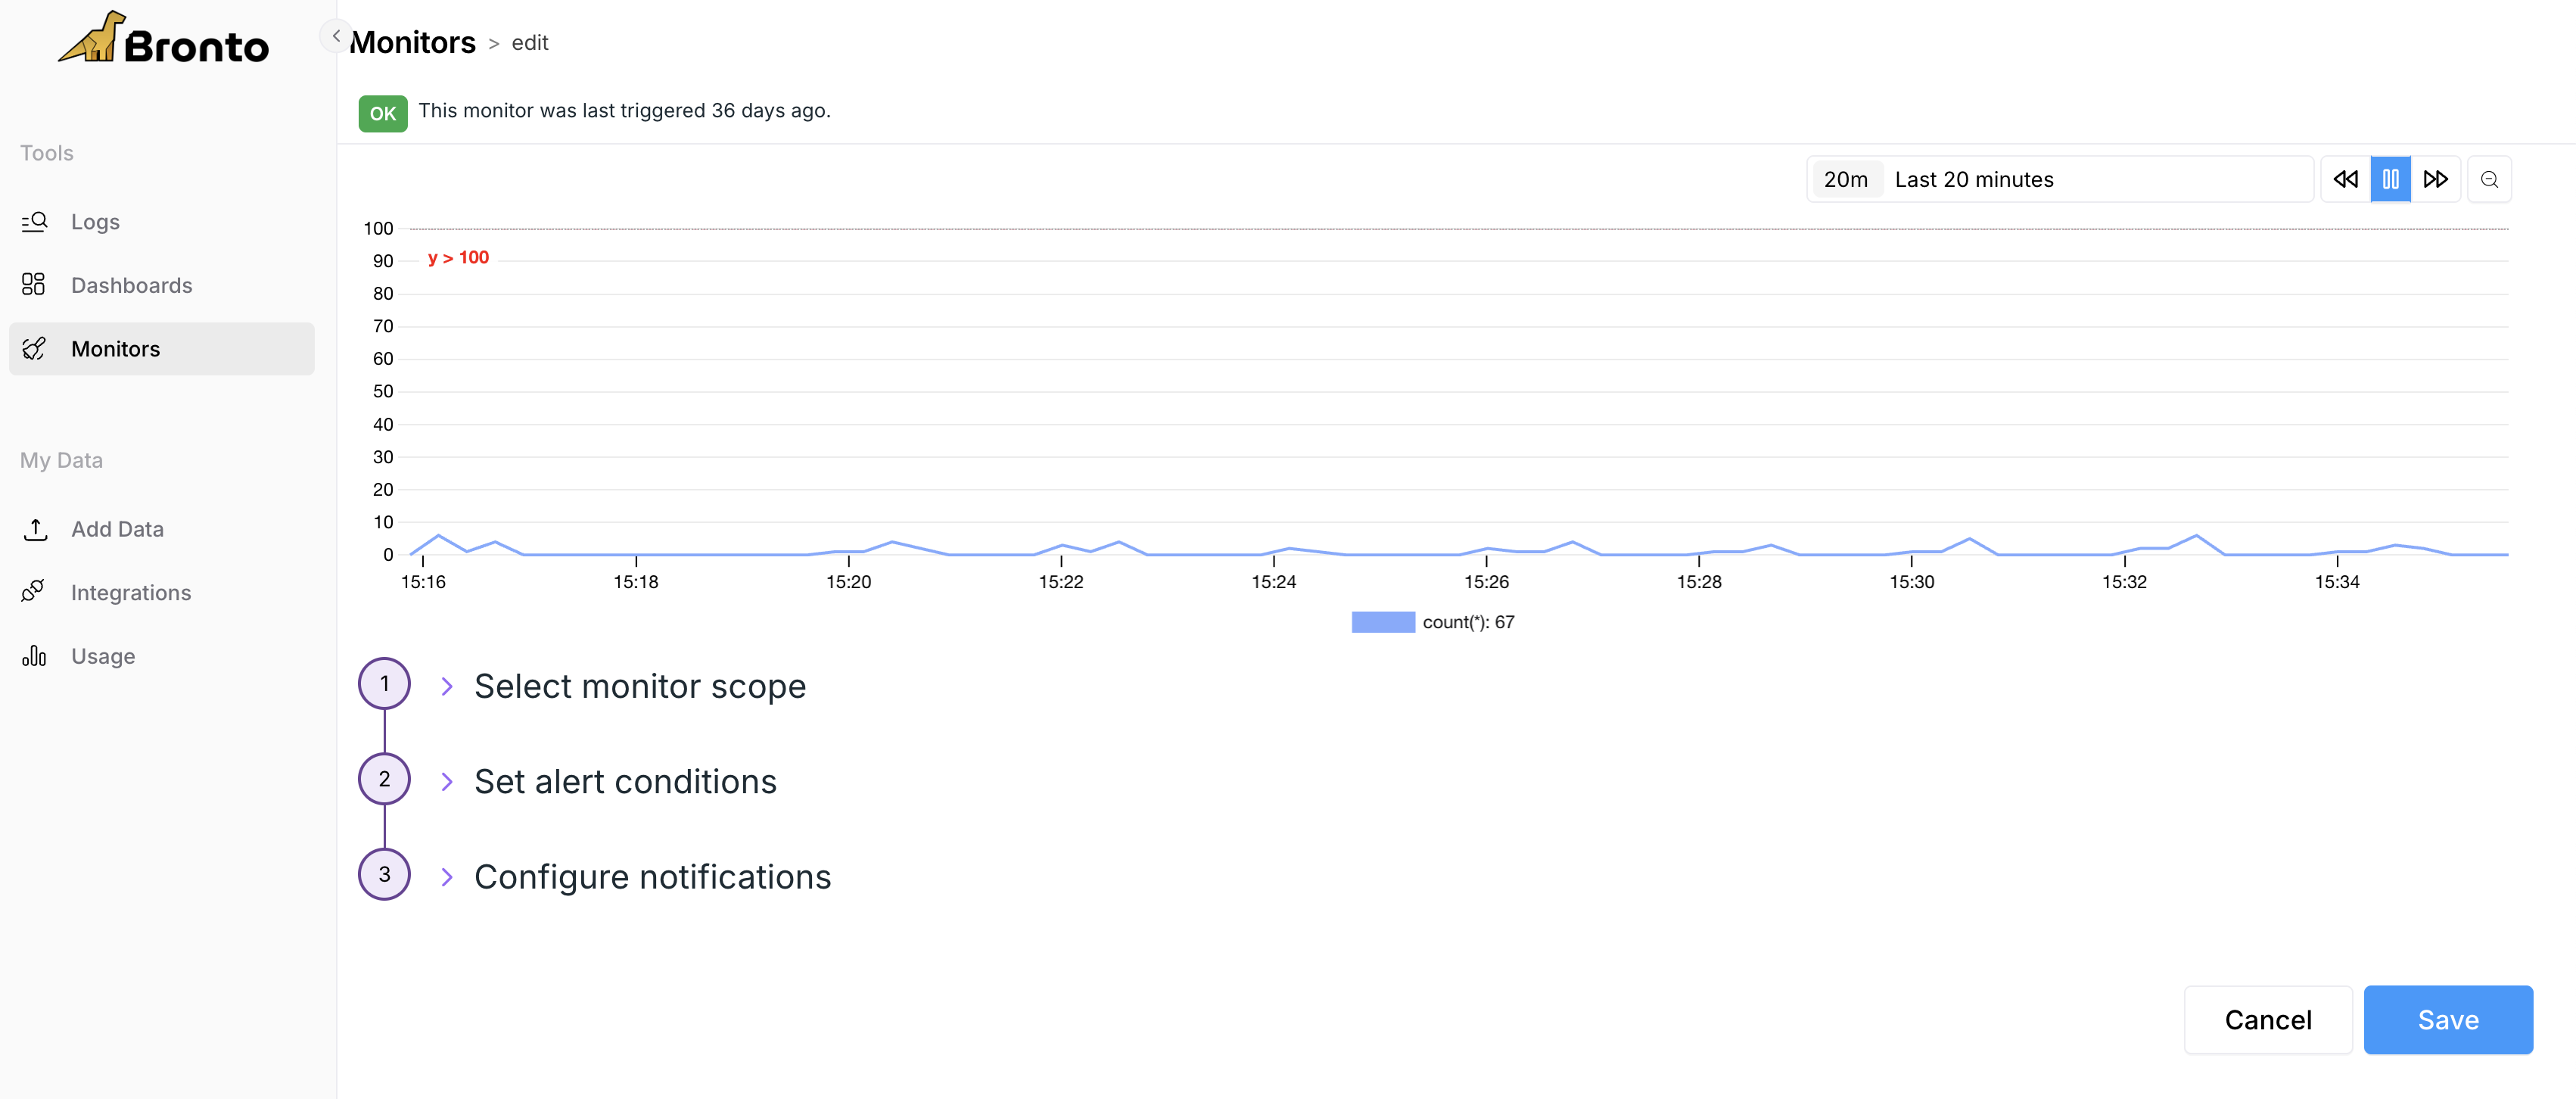Click the Integrations plug icon
The image size is (2576, 1099).
coord(33,592)
